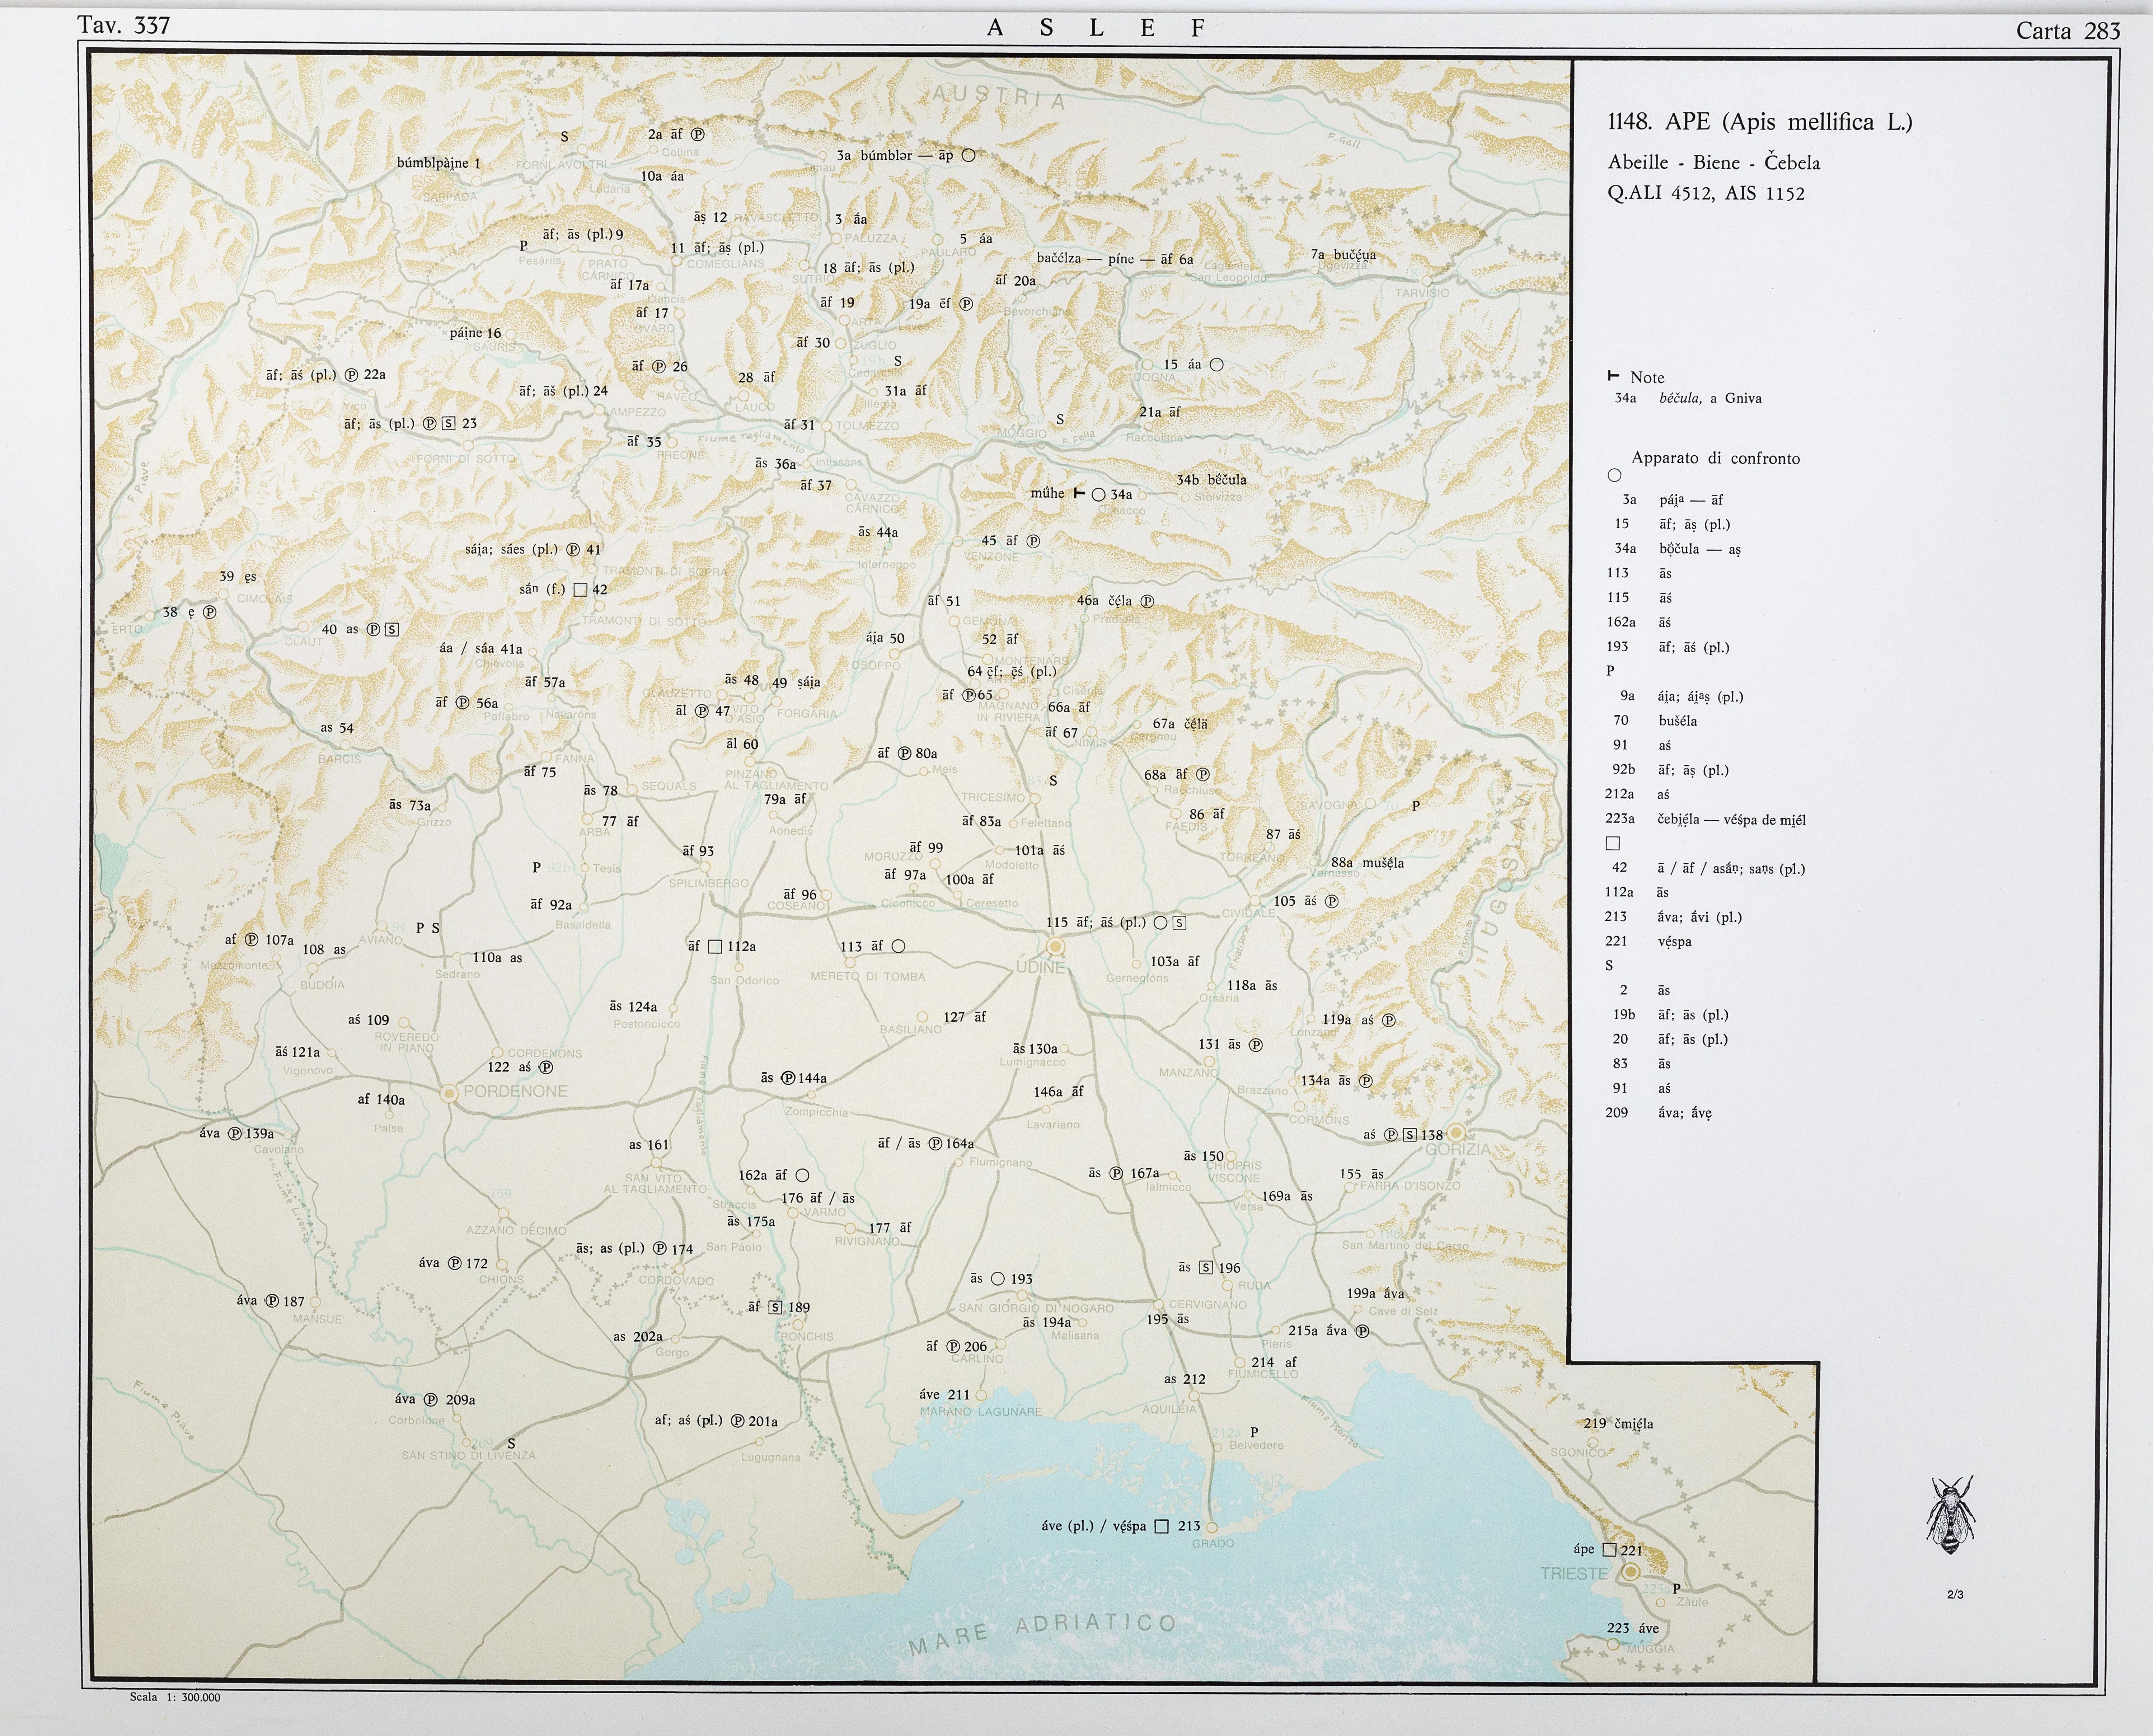Viewport: 2153px width, 1736px height.
Task: Click the 'Q.ALI 4512, AIS 1152' reference text
Action: 1706,194
